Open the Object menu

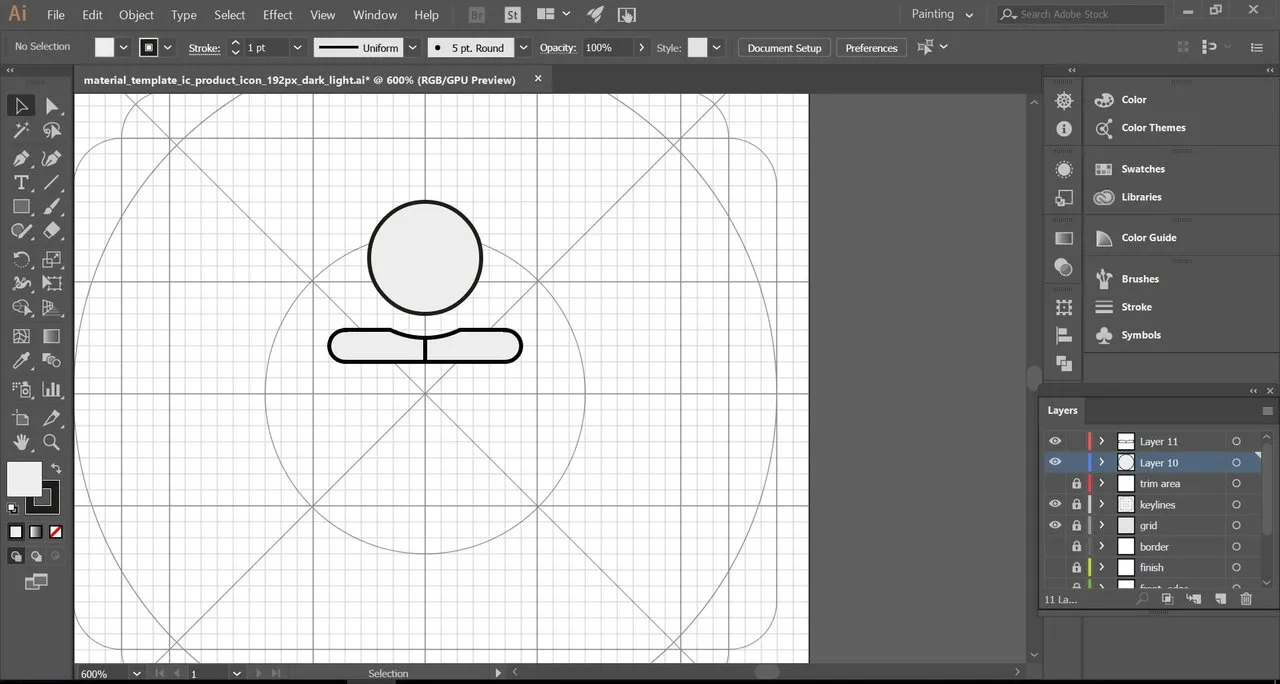[137, 15]
